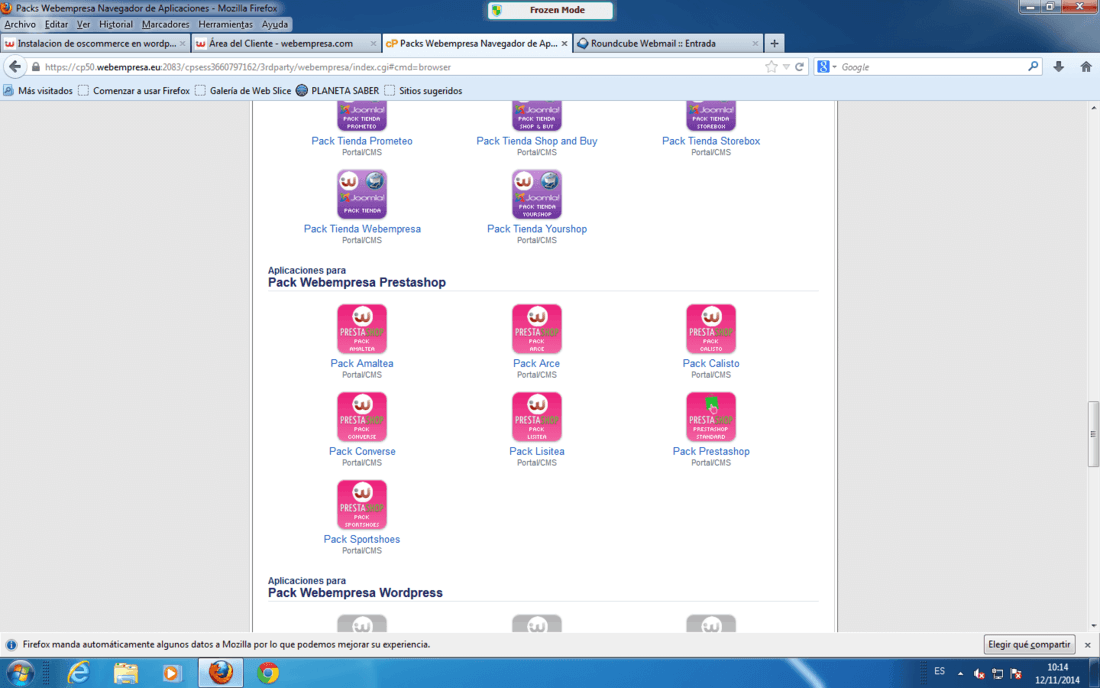The height and width of the screenshot is (688, 1100).
Task: Launch Internet Explorer from the taskbar
Action: (79, 673)
